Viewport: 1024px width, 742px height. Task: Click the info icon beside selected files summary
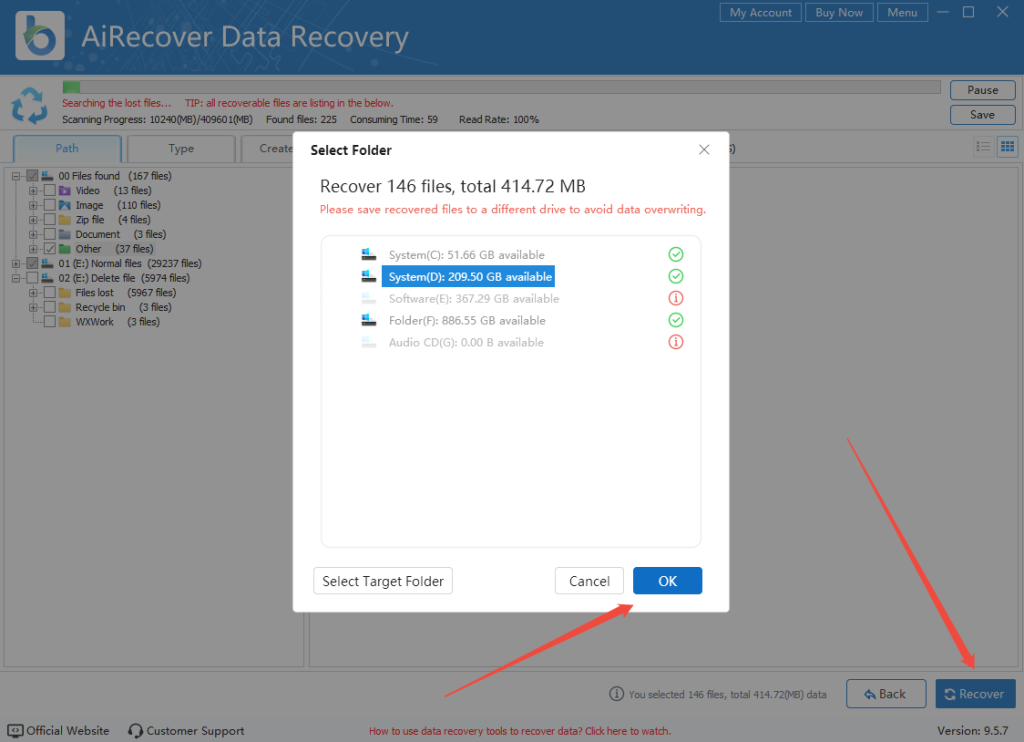(617, 694)
